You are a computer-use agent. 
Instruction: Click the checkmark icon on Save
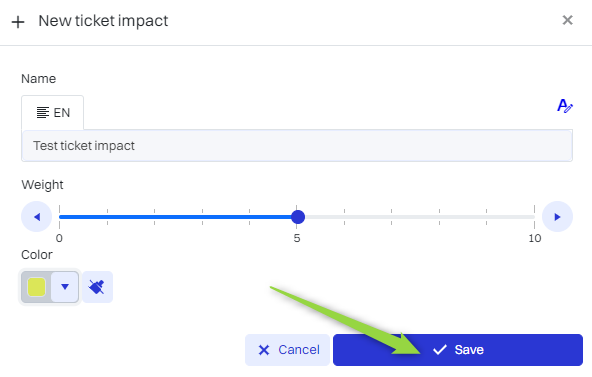pyautogui.click(x=440, y=350)
